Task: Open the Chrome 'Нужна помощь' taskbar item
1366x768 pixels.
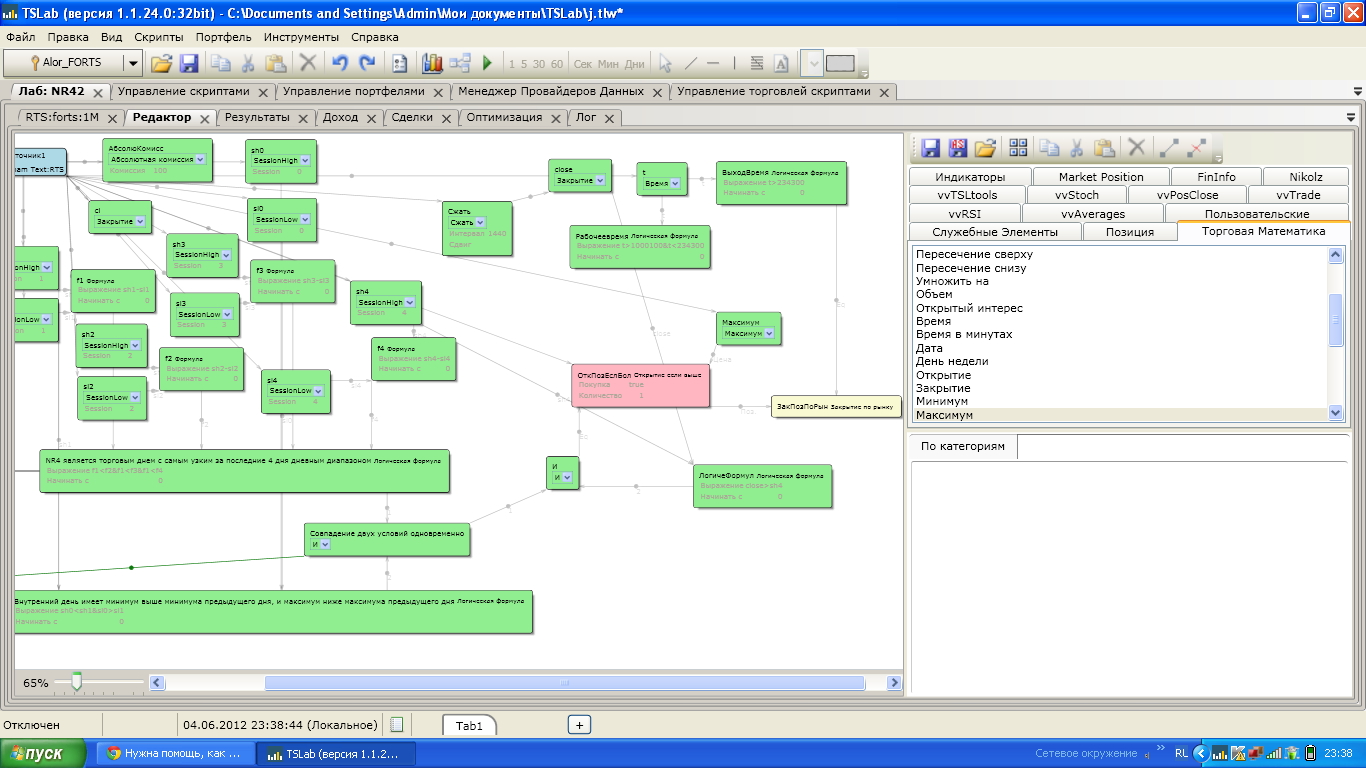Action: coord(175,753)
